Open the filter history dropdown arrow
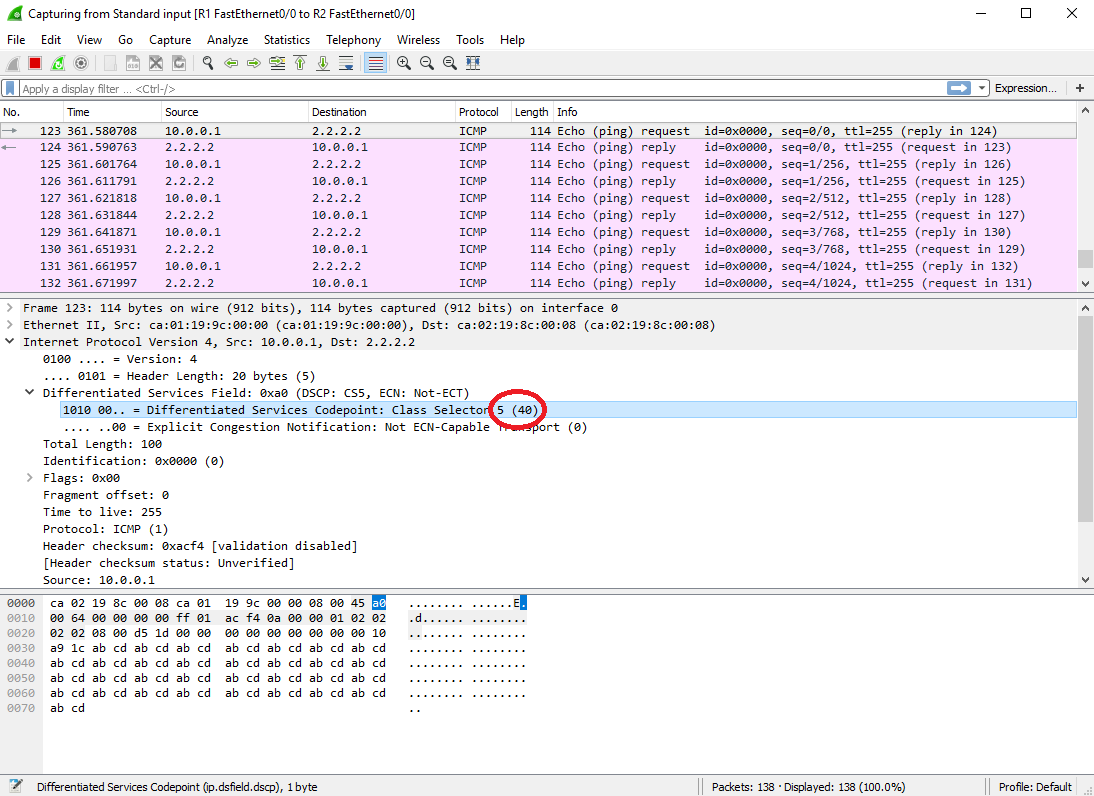Viewport: 1094px width, 796px height. (981, 87)
